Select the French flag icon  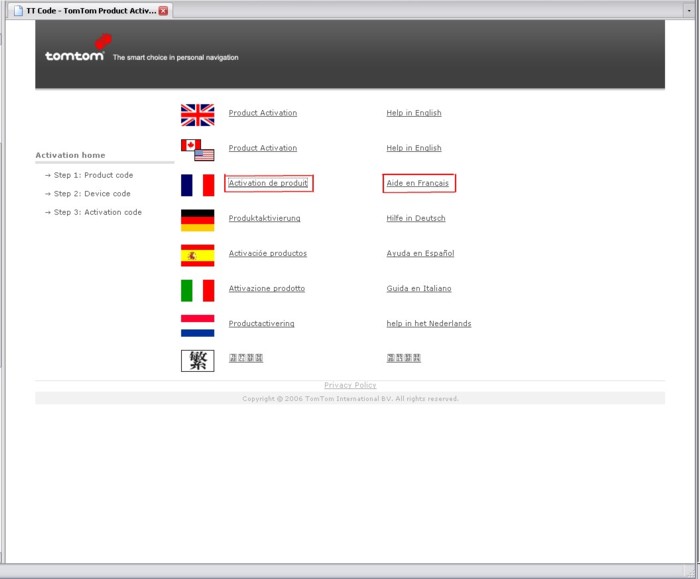click(x=197, y=185)
